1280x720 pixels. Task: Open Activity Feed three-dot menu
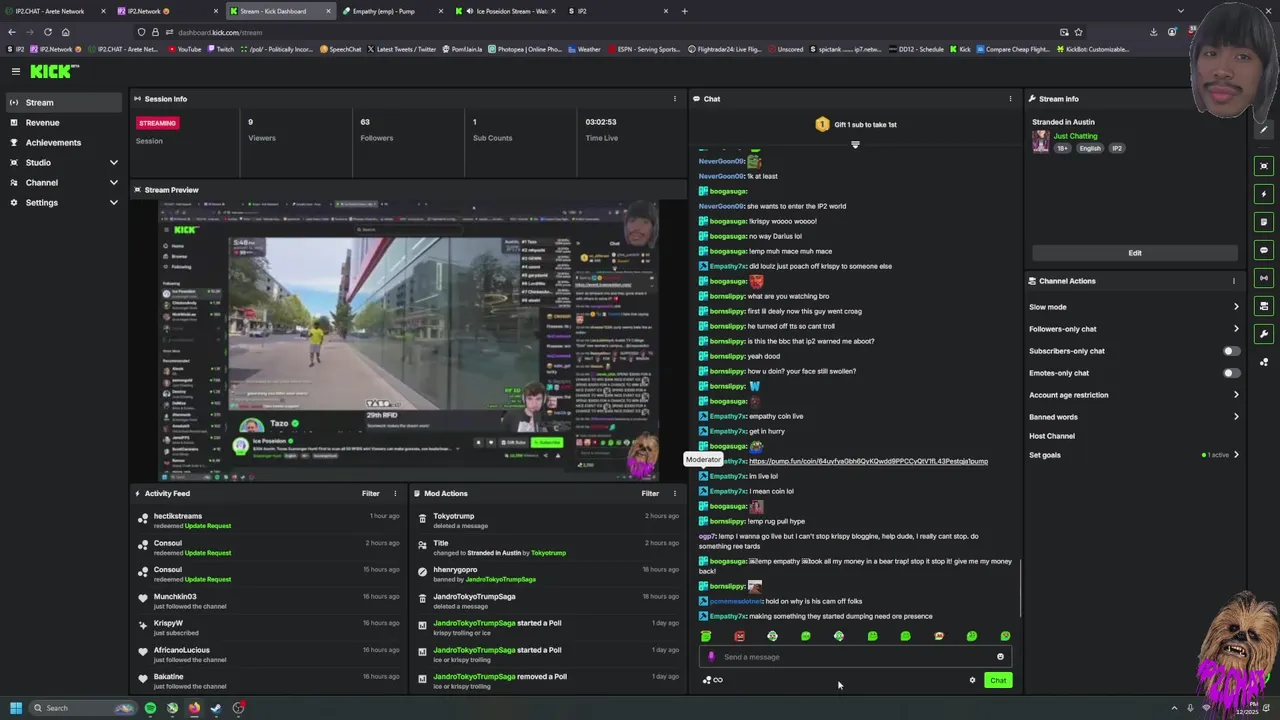[395, 493]
